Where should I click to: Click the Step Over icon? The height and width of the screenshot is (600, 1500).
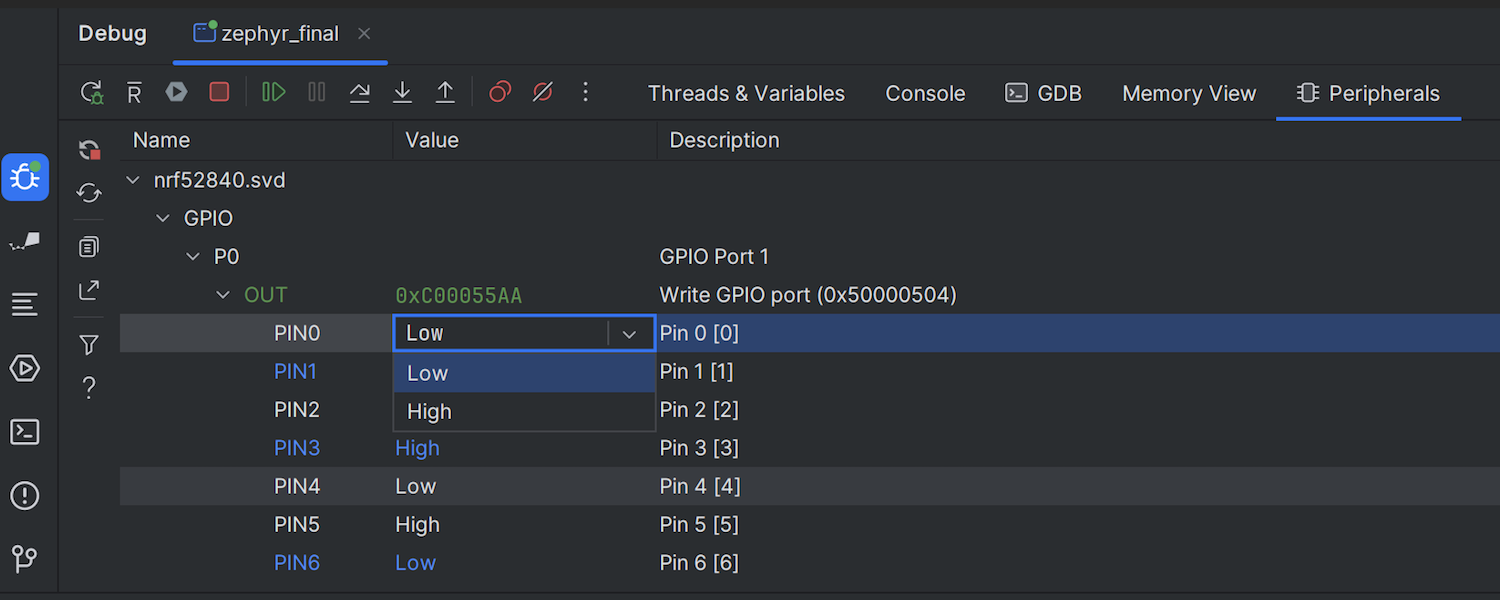tap(359, 93)
